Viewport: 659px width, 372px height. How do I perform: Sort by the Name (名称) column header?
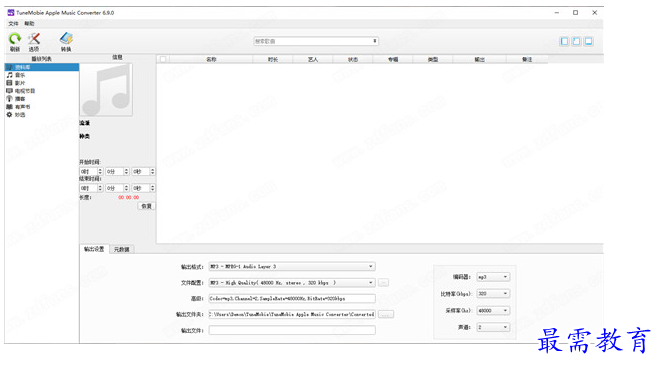[211, 59]
